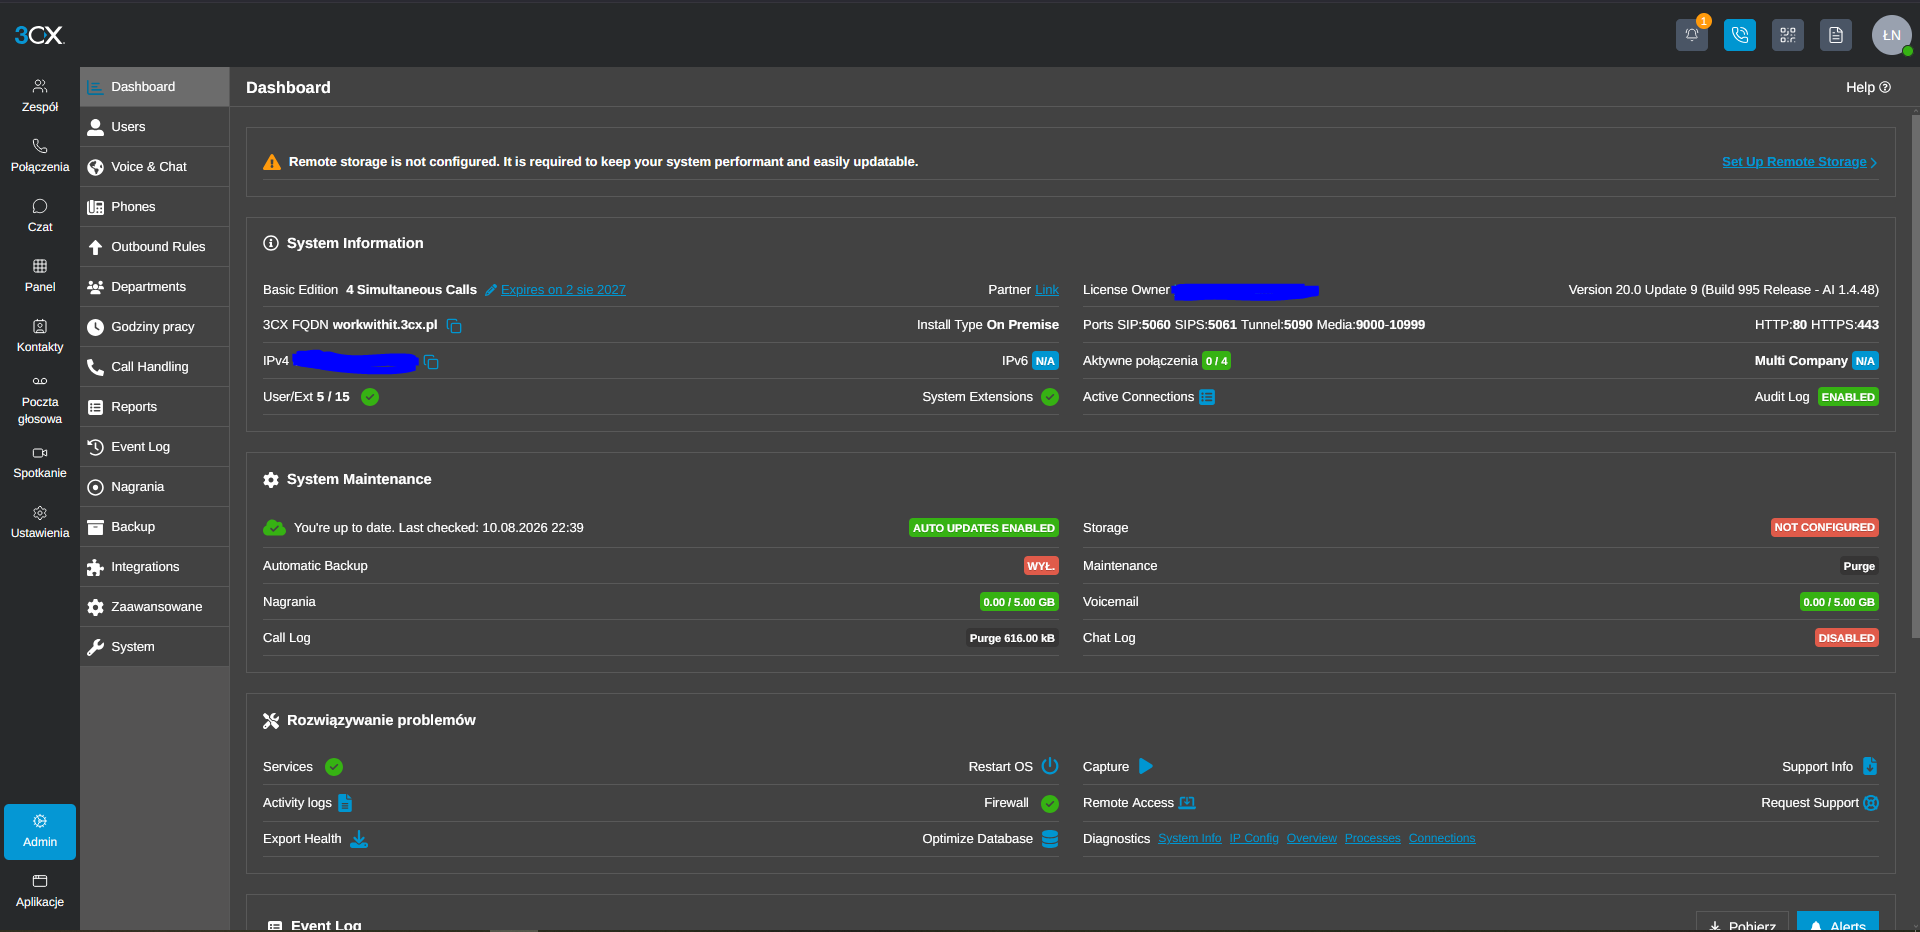1920x932 pixels.
Task: Open the phone dialer icon in header
Action: [1740, 35]
